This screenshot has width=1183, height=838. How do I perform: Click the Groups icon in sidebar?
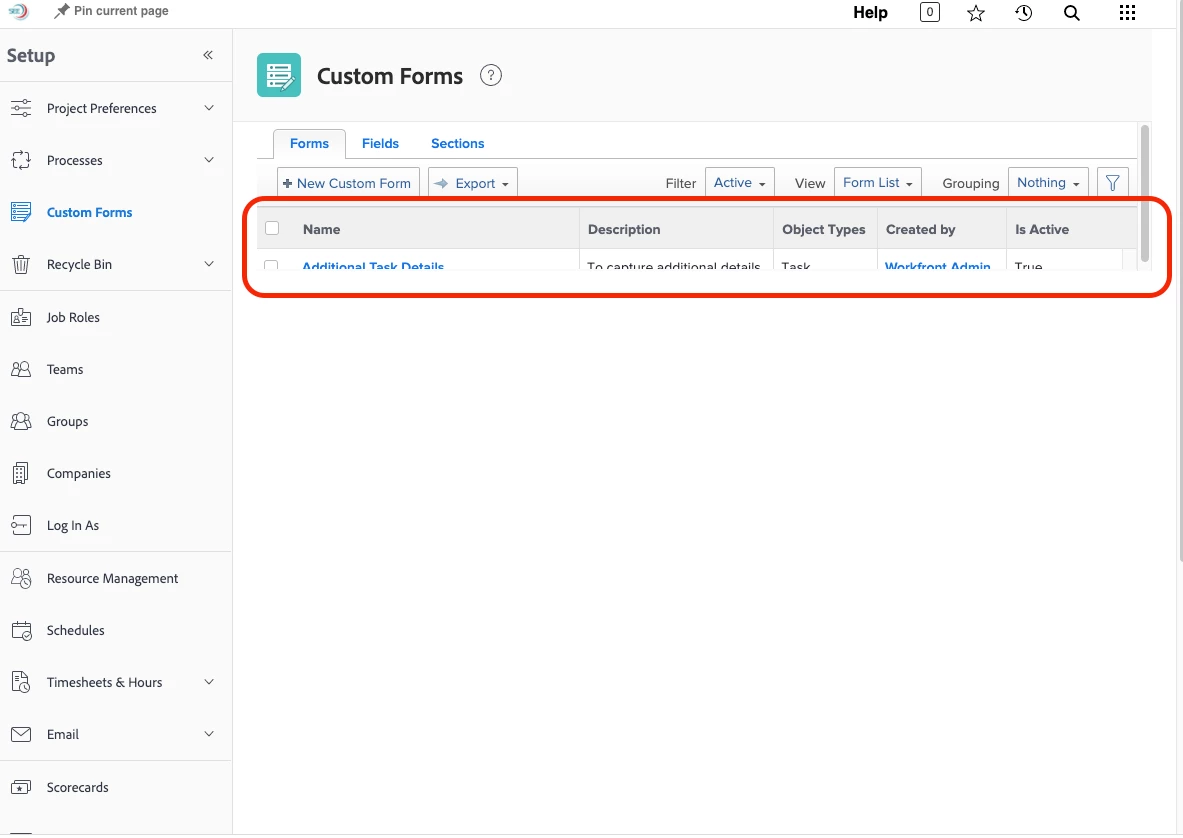[x=21, y=421]
